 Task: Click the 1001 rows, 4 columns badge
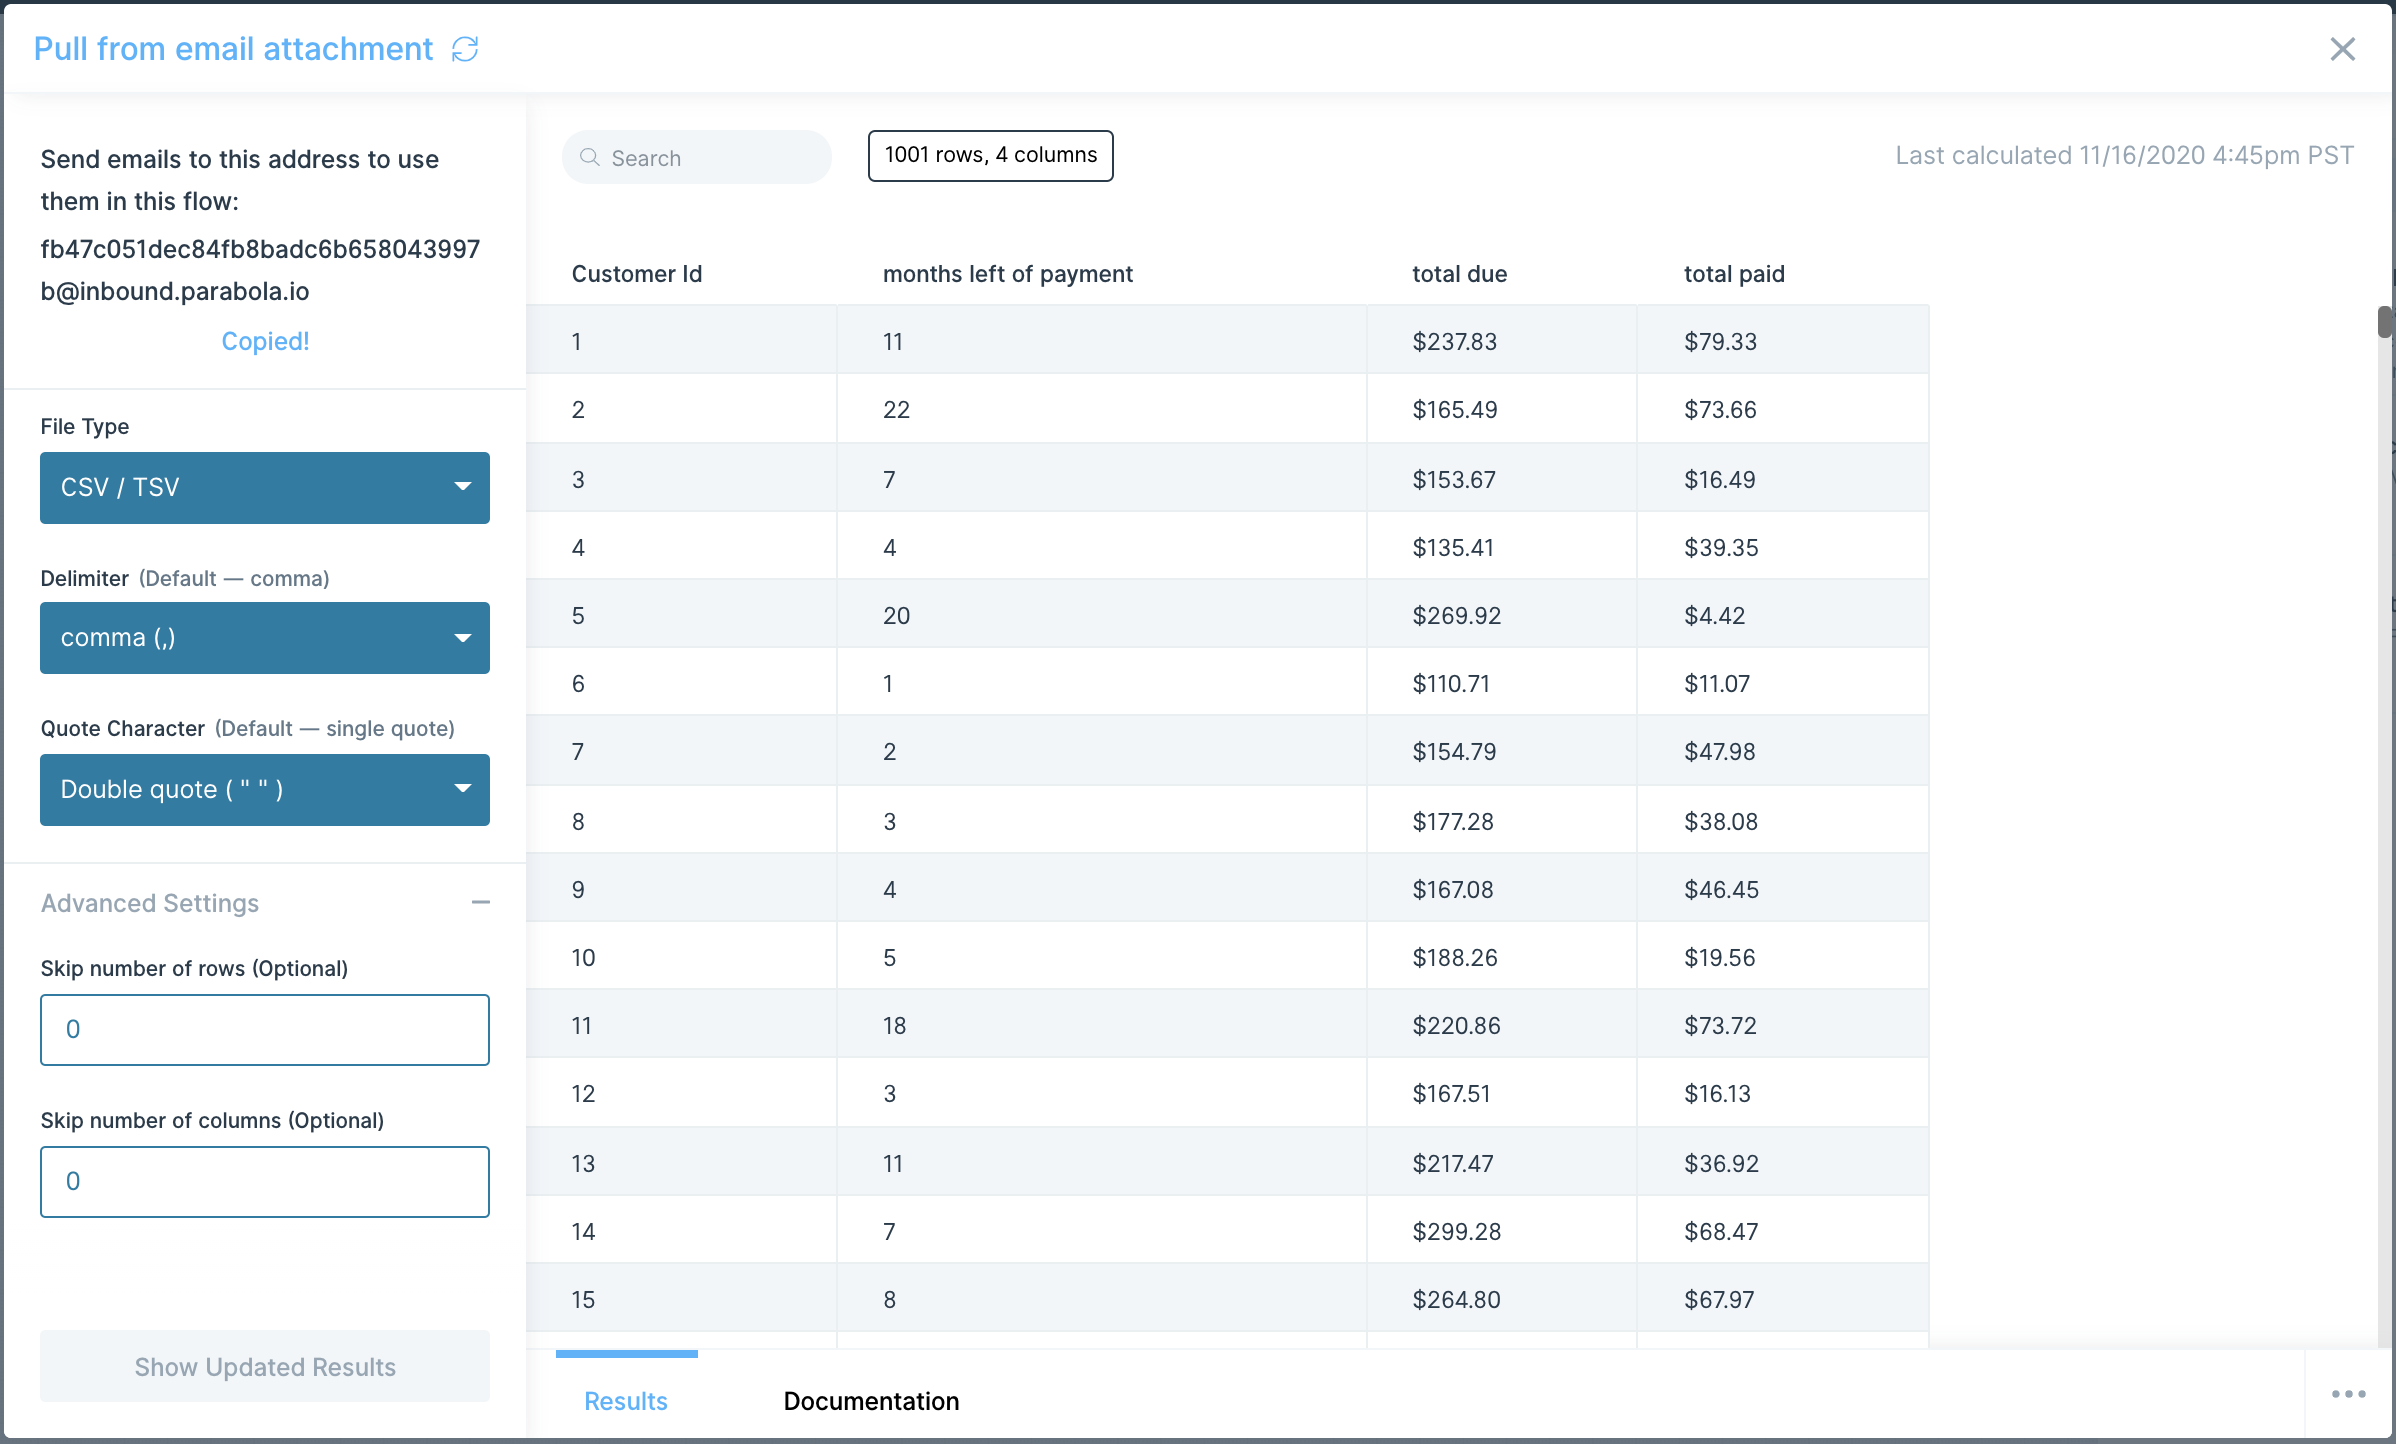coord(990,155)
